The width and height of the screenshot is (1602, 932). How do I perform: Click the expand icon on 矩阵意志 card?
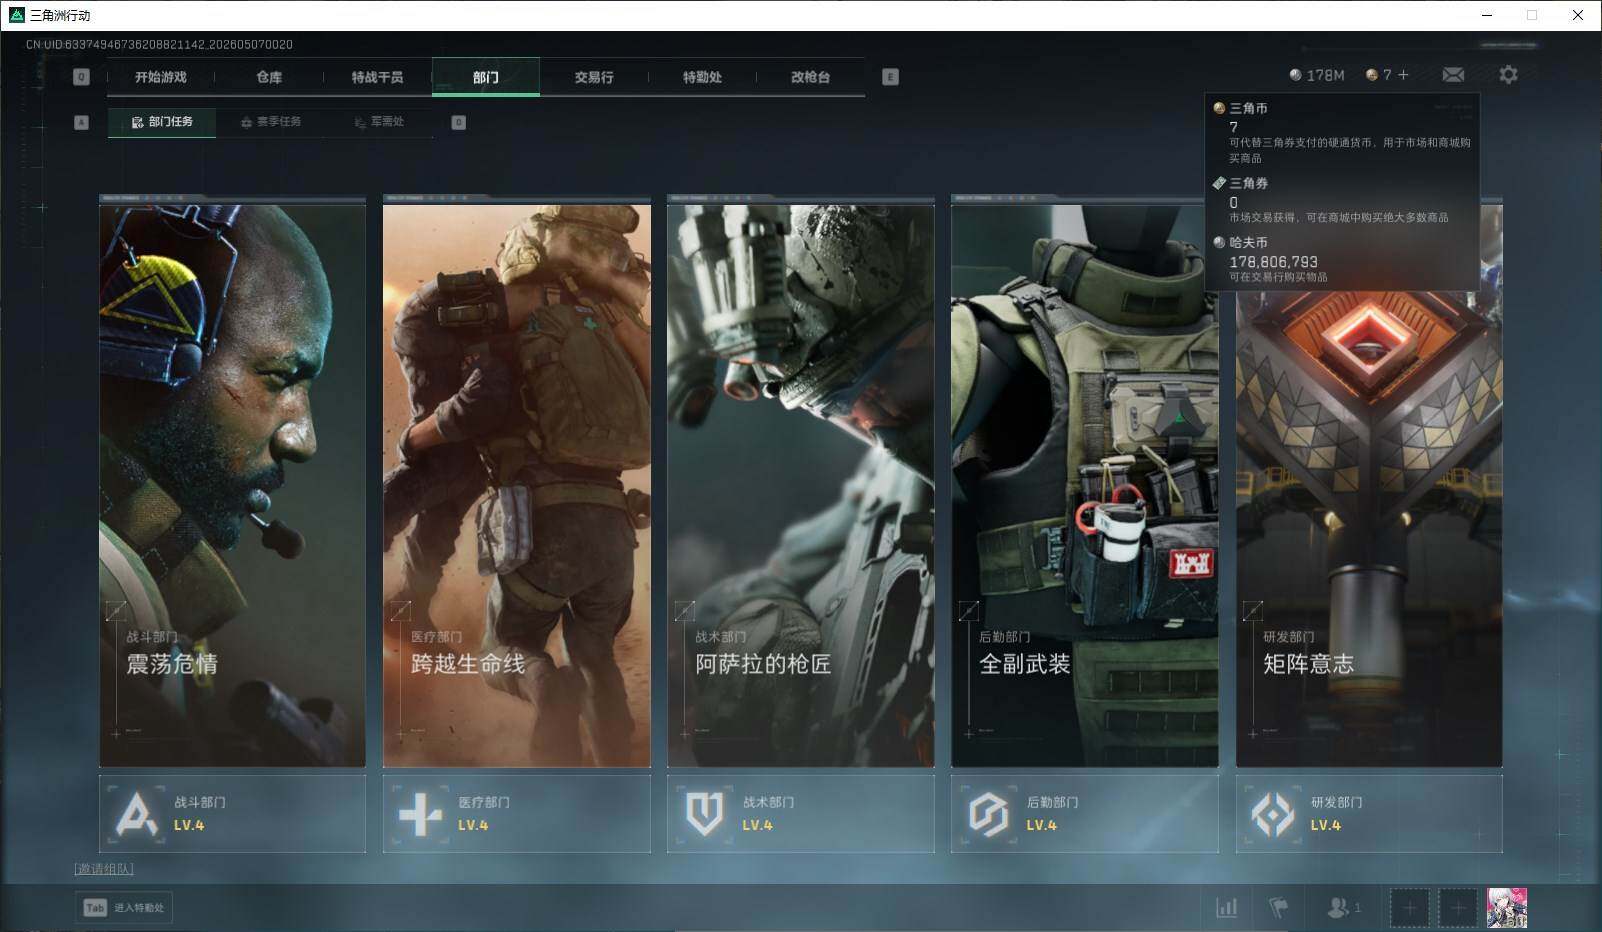tap(1253, 610)
